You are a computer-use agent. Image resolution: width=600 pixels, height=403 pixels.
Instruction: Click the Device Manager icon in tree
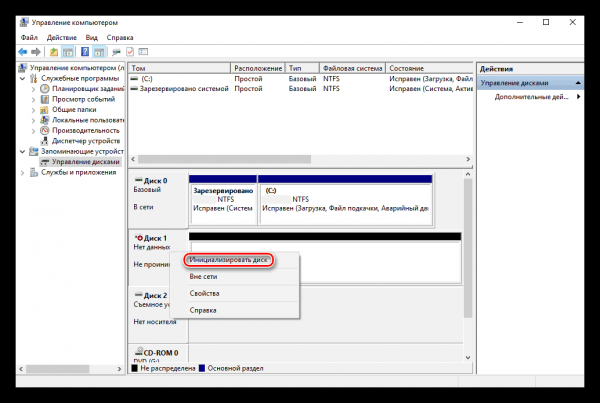[45, 141]
